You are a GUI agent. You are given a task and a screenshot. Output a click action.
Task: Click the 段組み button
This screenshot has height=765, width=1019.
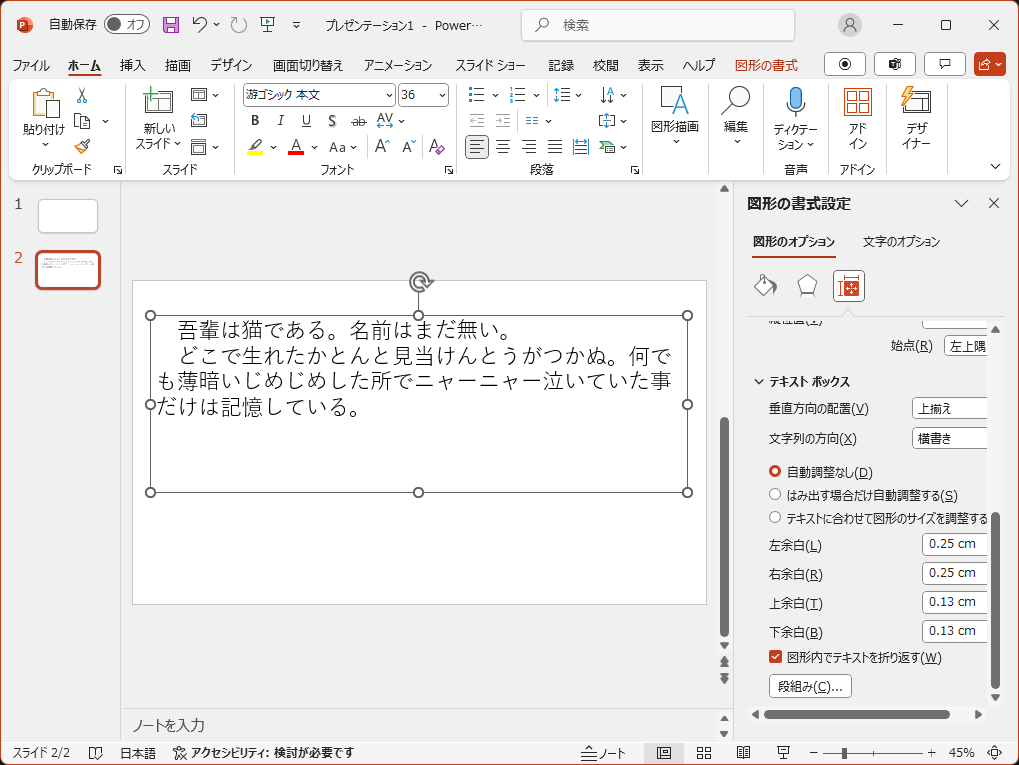pos(809,686)
